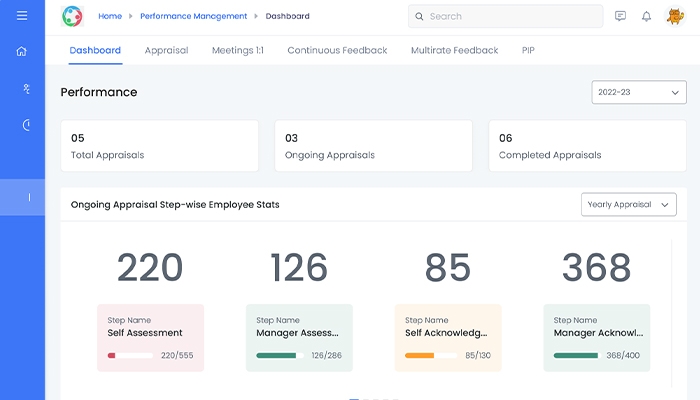Switch to the Appraisal tab
Image resolution: width=700 pixels, height=400 pixels.
(166, 50)
